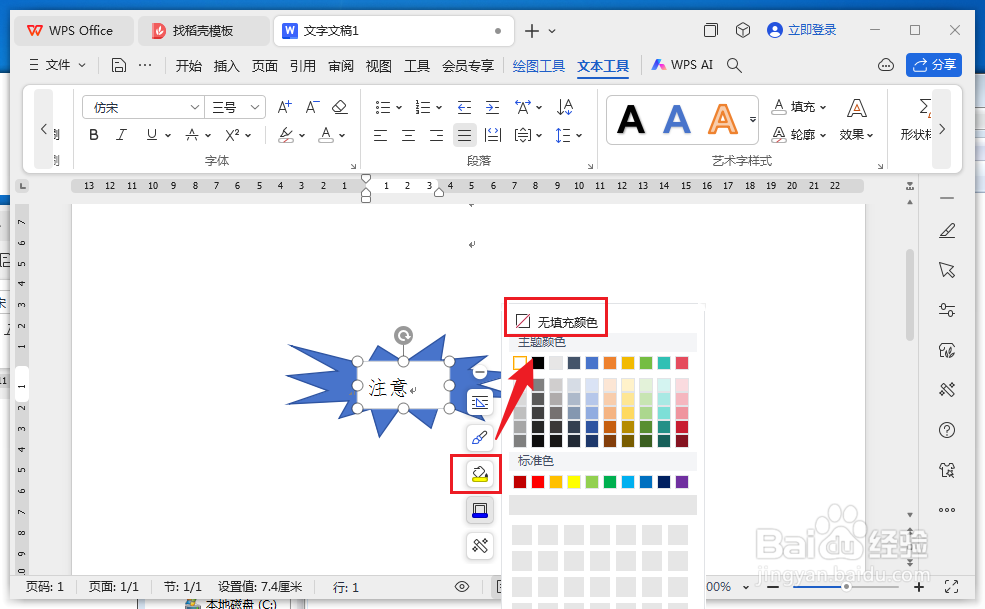Click the save icon in menu bar
The width and height of the screenshot is (985, 609).
(119, 65)
